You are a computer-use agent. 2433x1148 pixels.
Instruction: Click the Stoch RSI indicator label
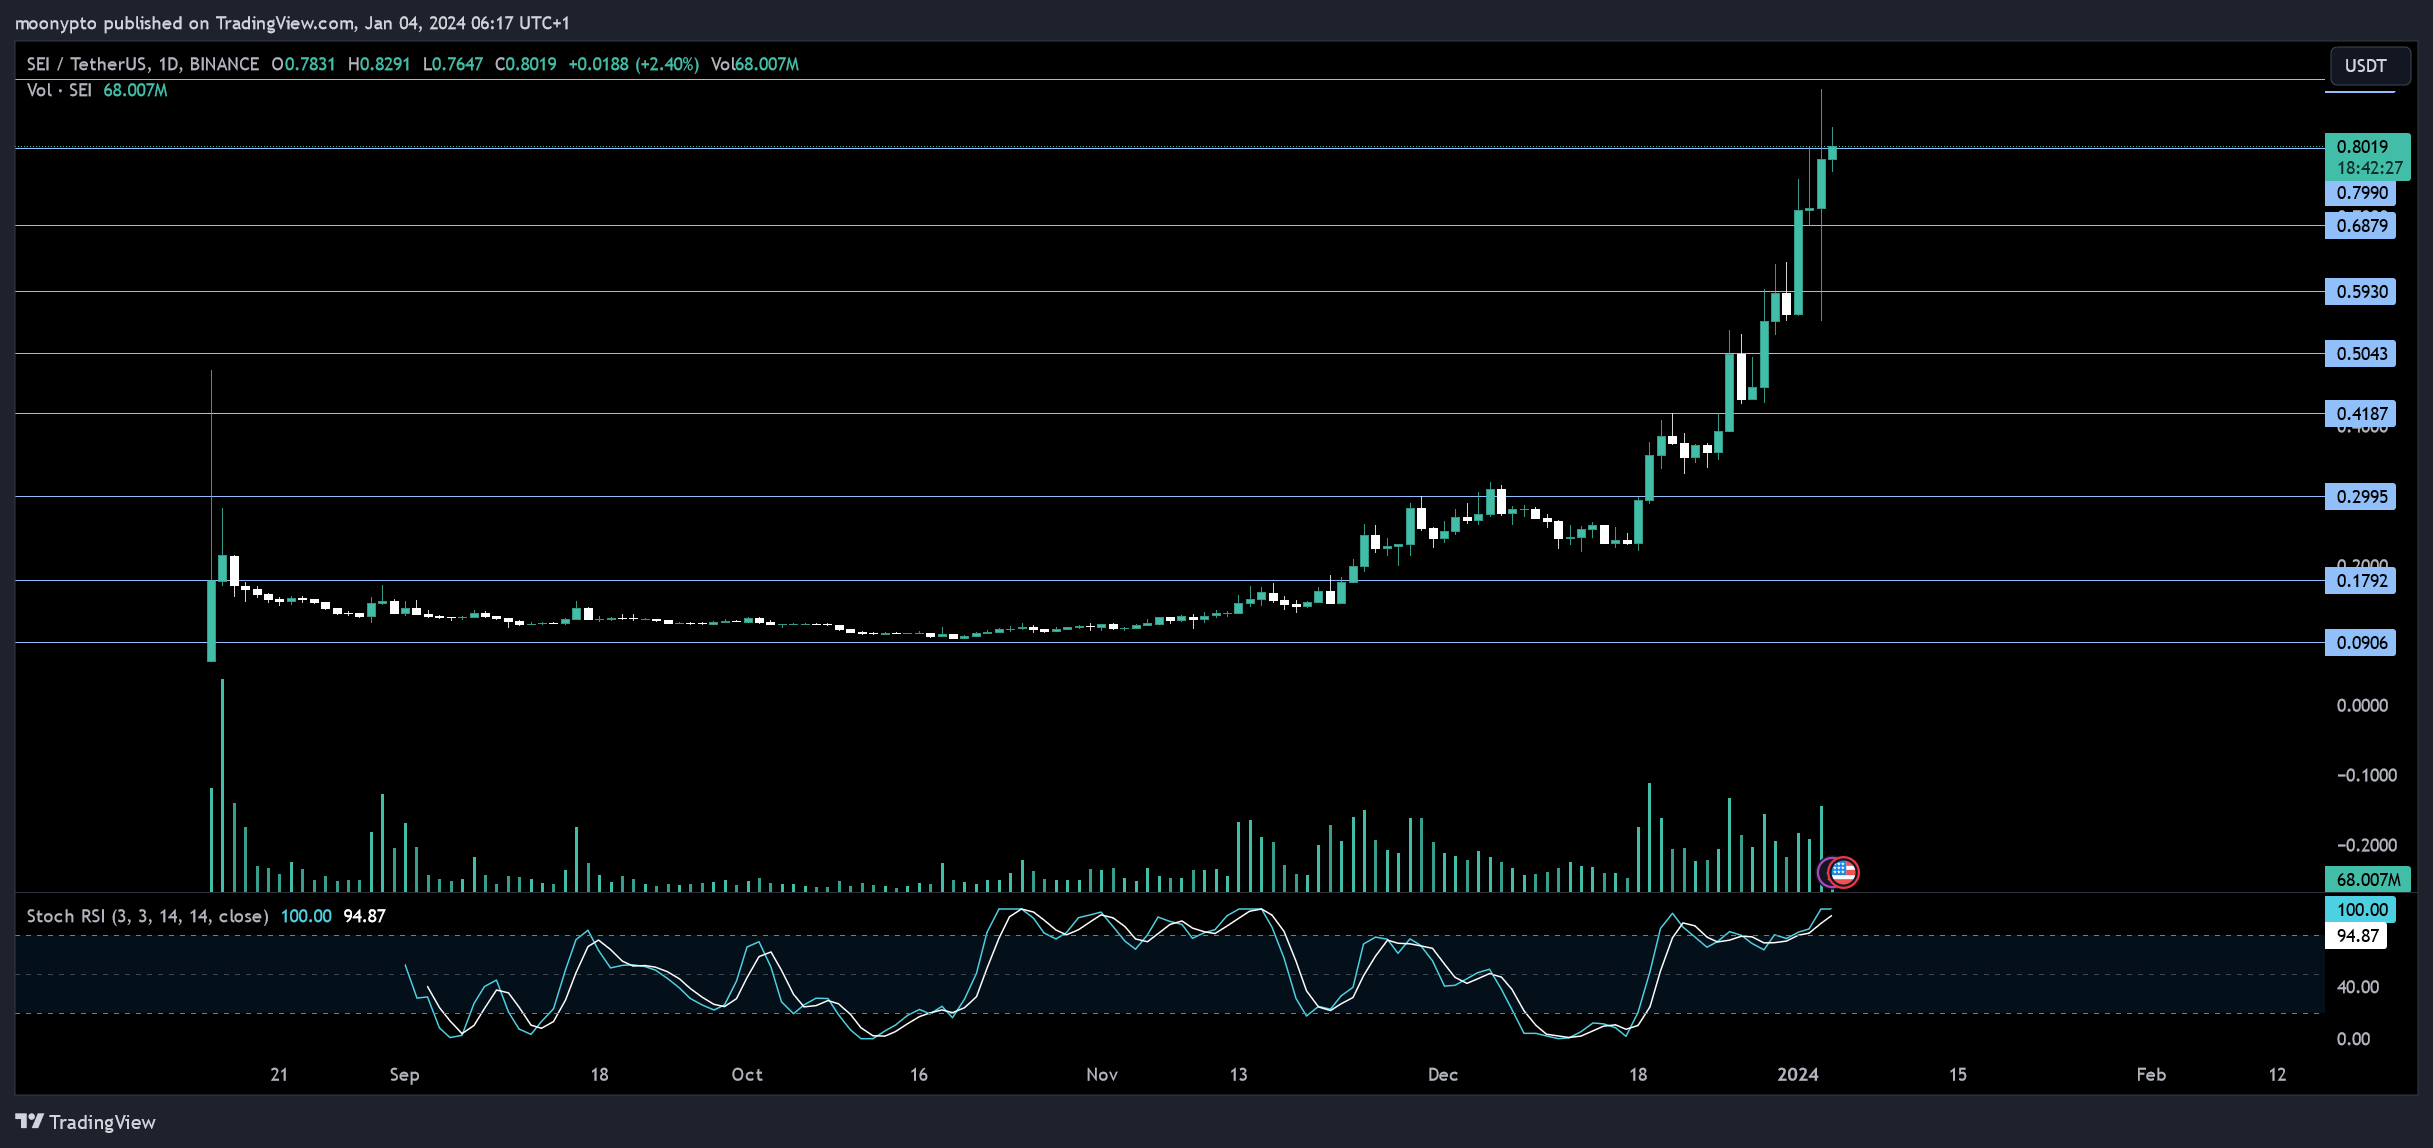(147, 916)
